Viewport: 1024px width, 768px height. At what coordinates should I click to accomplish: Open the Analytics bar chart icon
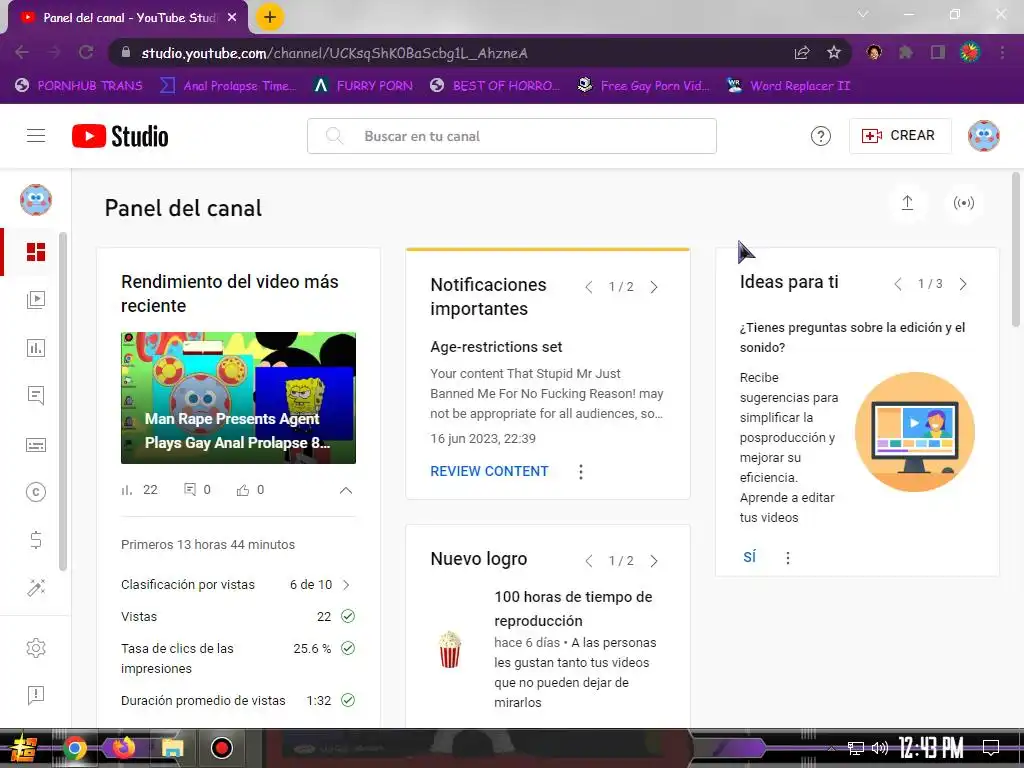tap(36, 347)
